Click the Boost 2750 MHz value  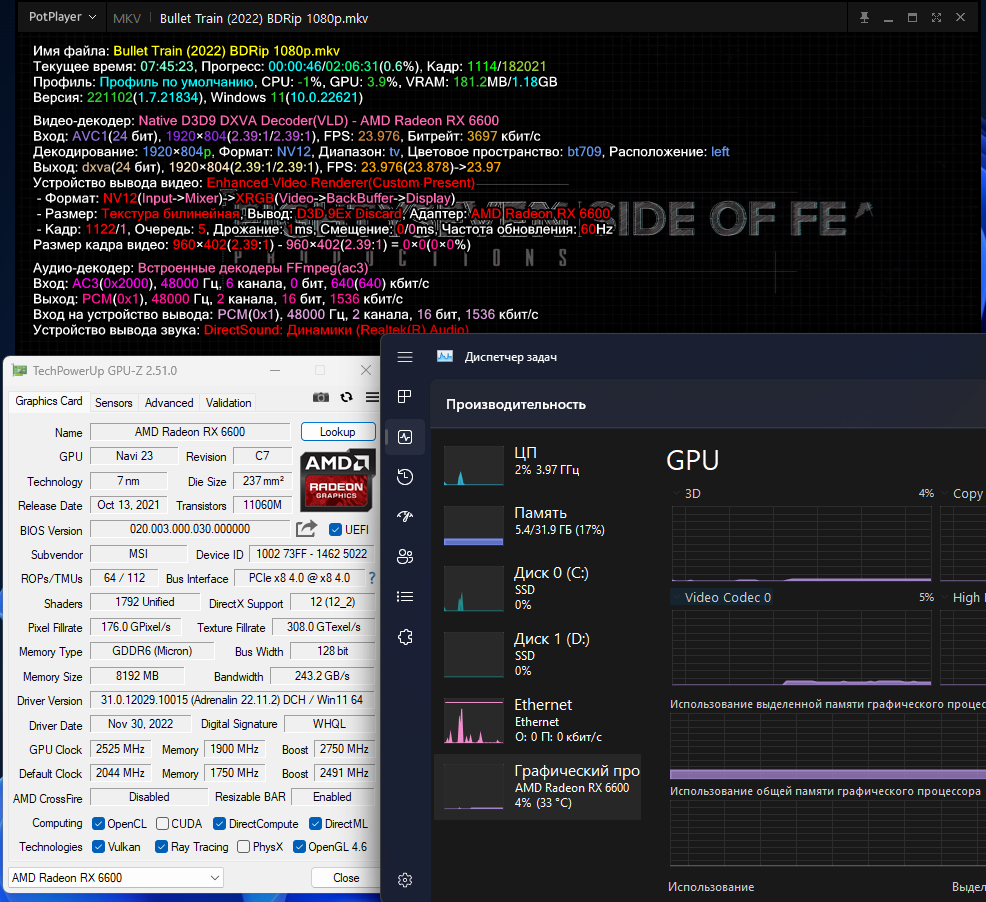pos(344,749)
